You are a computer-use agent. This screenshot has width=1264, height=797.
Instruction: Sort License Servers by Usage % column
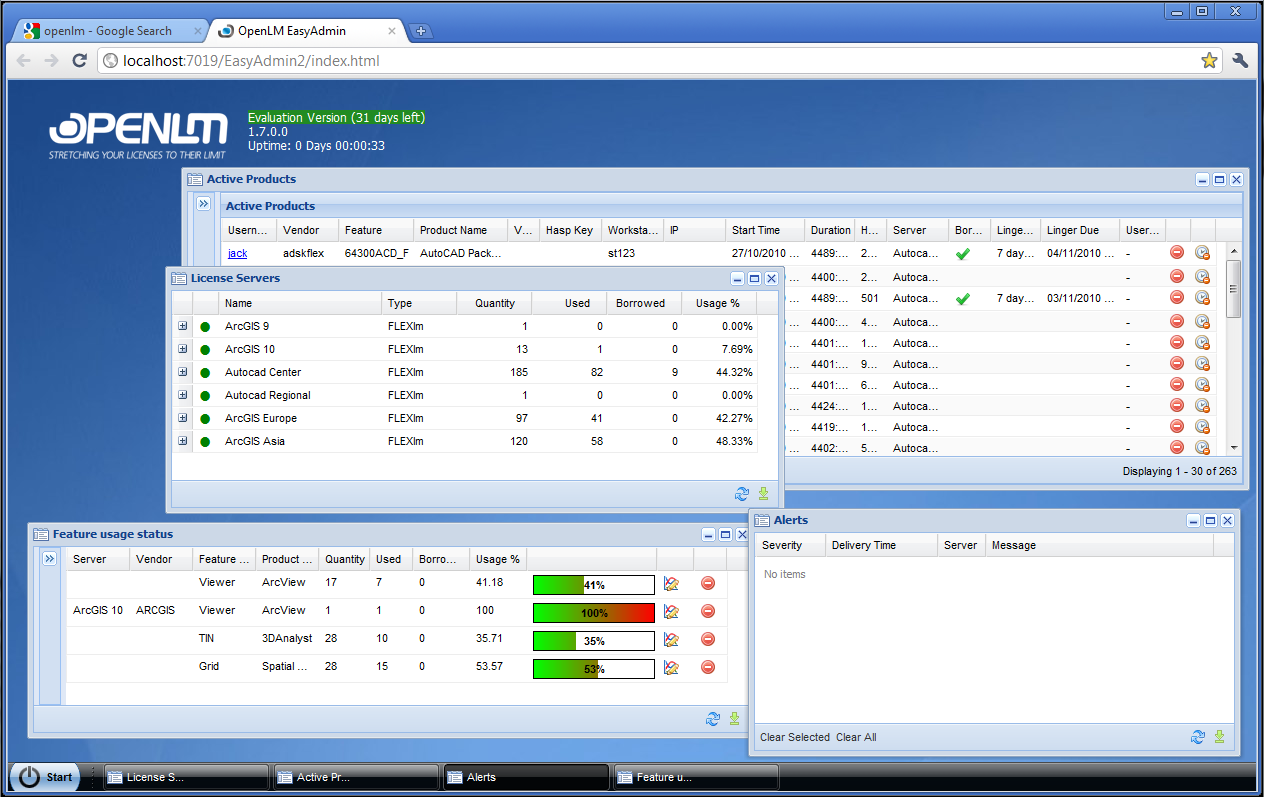point(719,303)
